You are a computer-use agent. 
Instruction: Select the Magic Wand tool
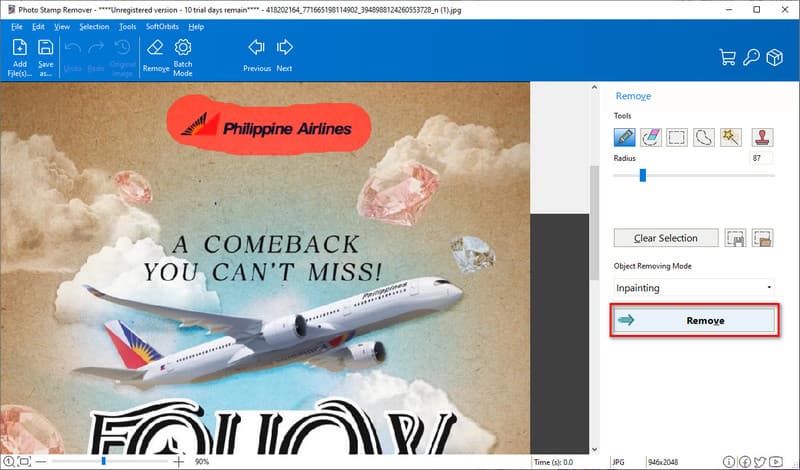pos(731,137)
